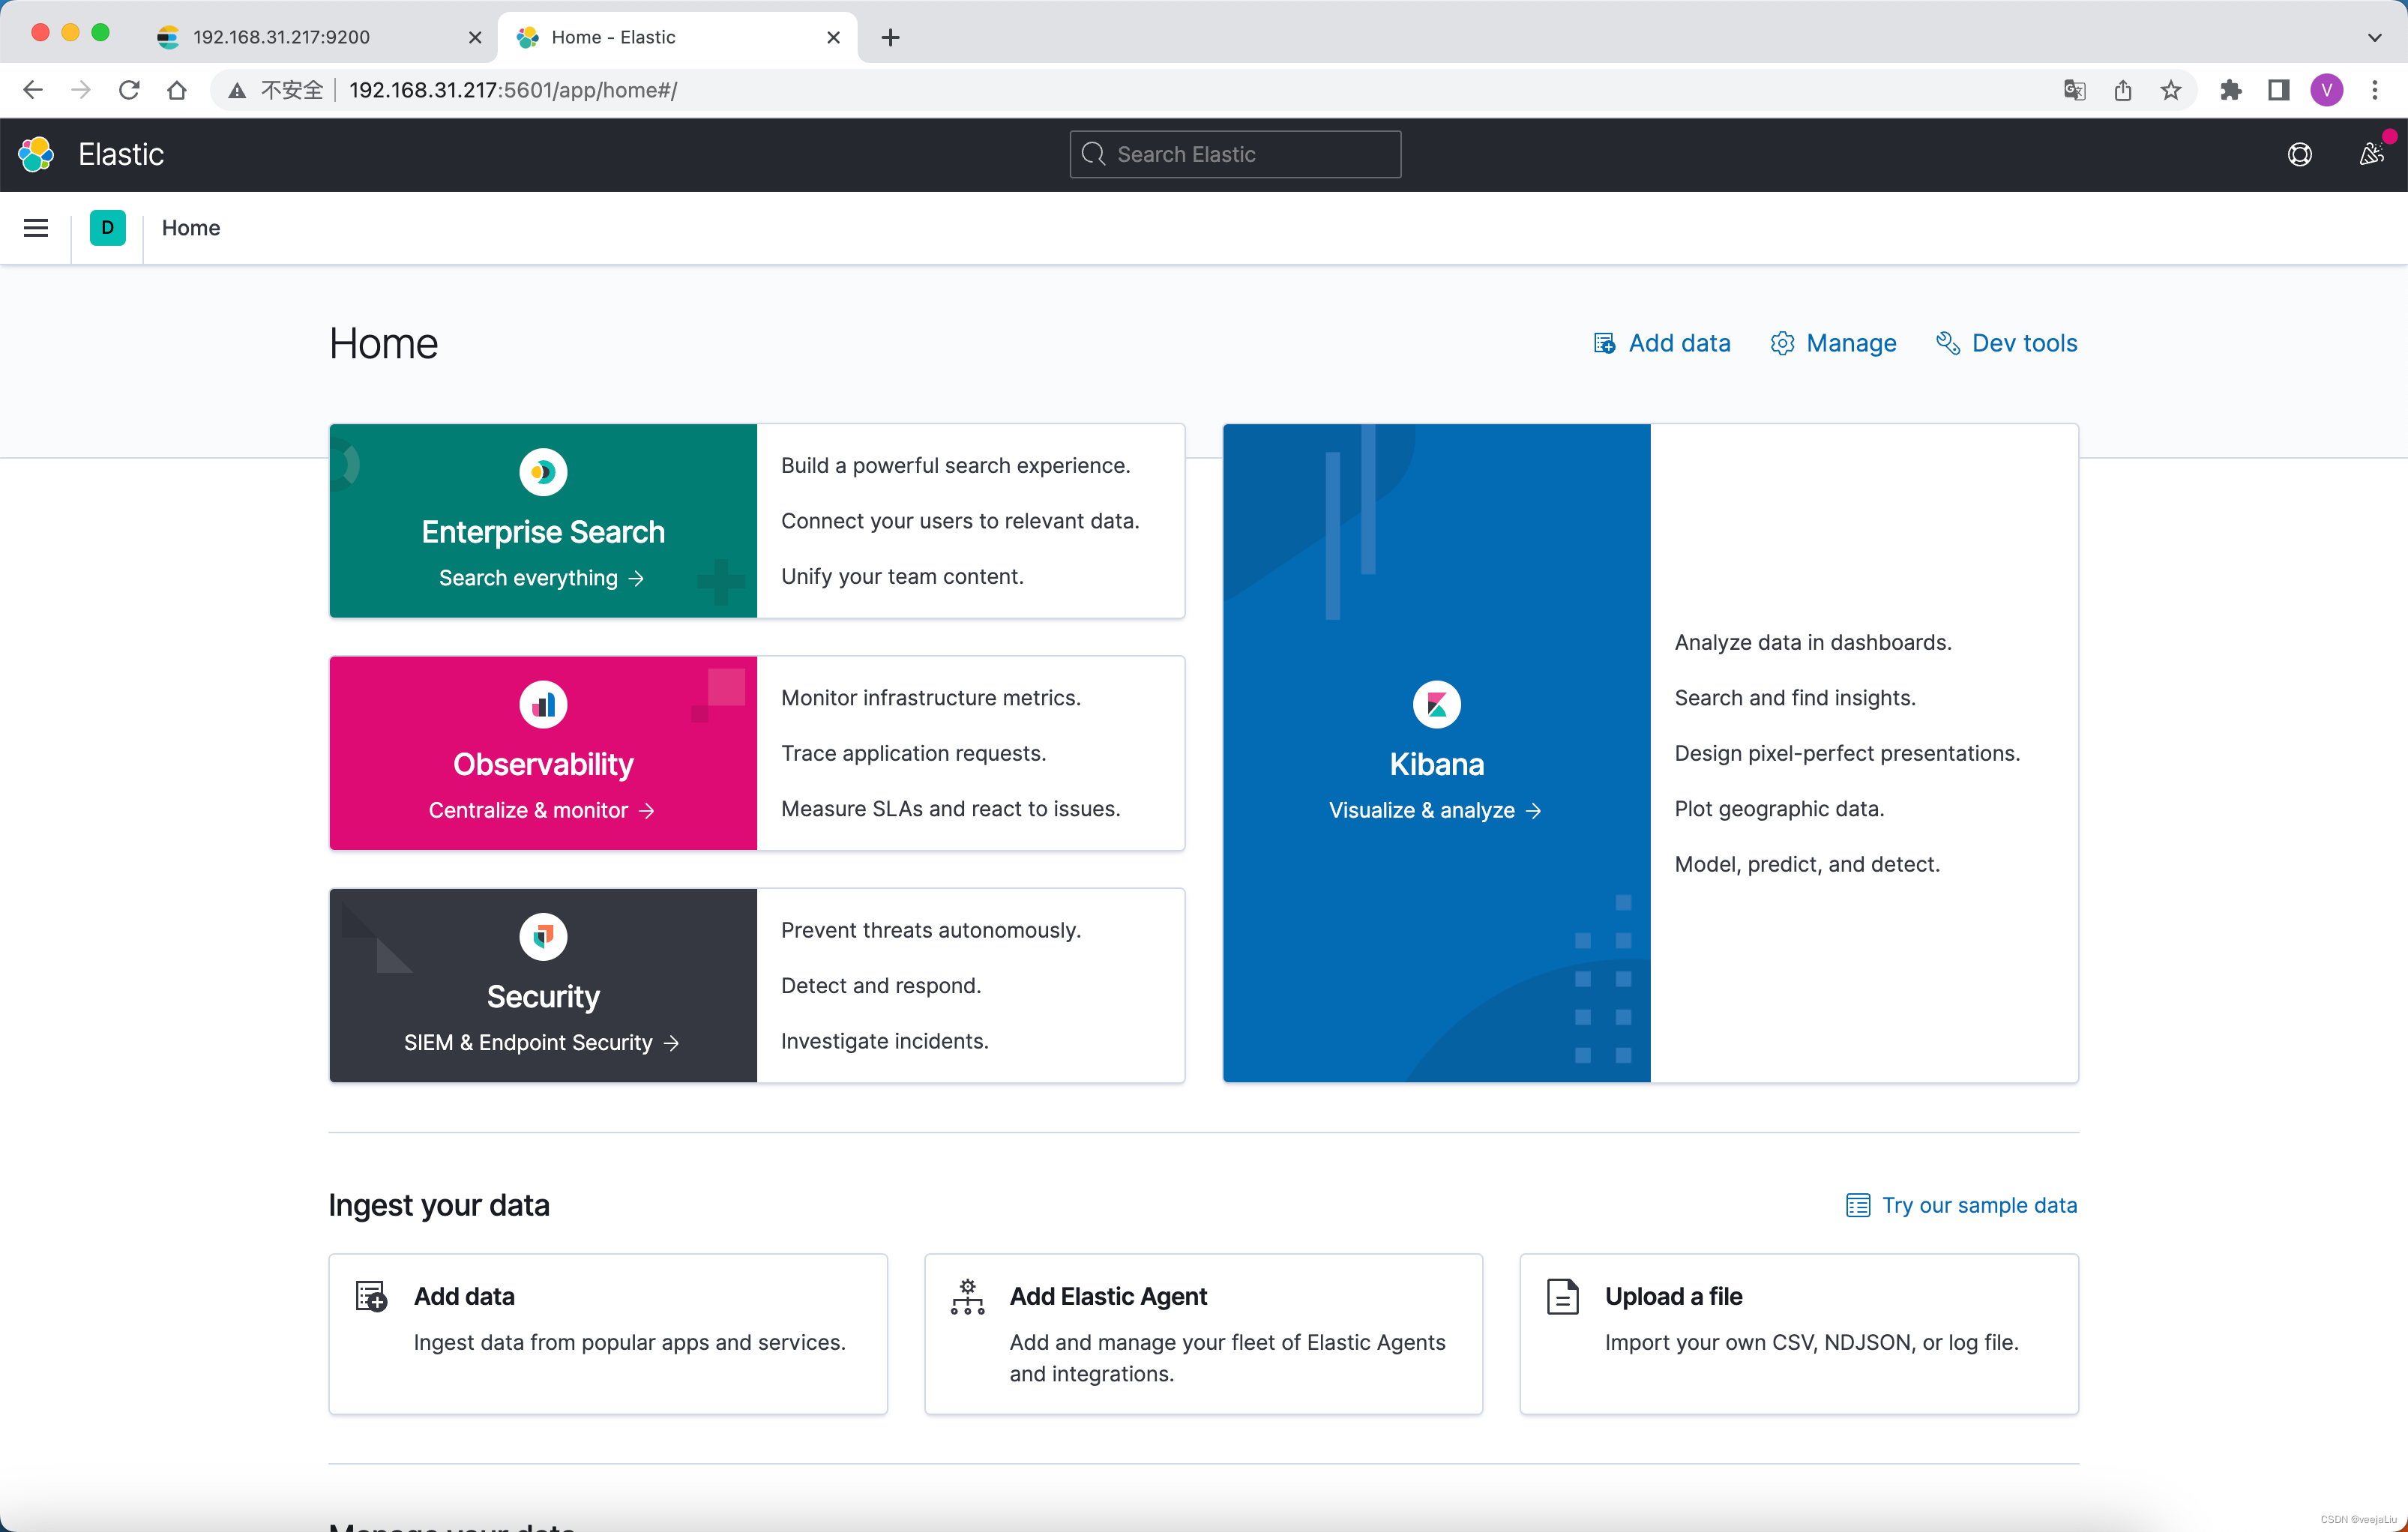Toggle the browser side panel icon
This screenshot has width=2408, height=1532.
[2278, 90]
